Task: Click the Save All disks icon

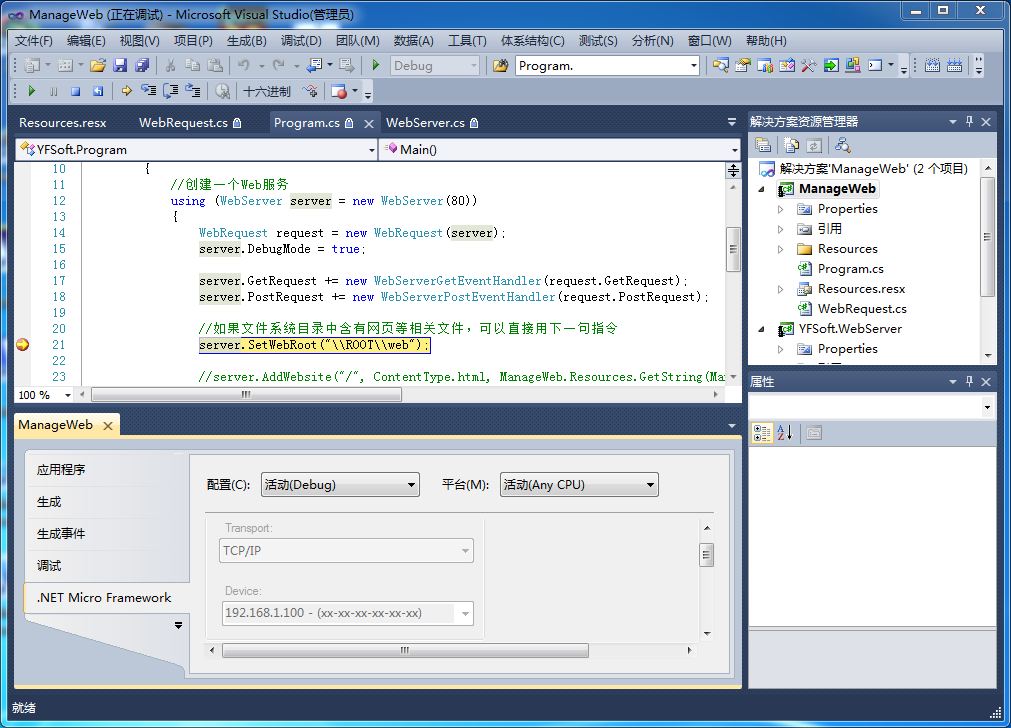Action: (x=142, y=65)
